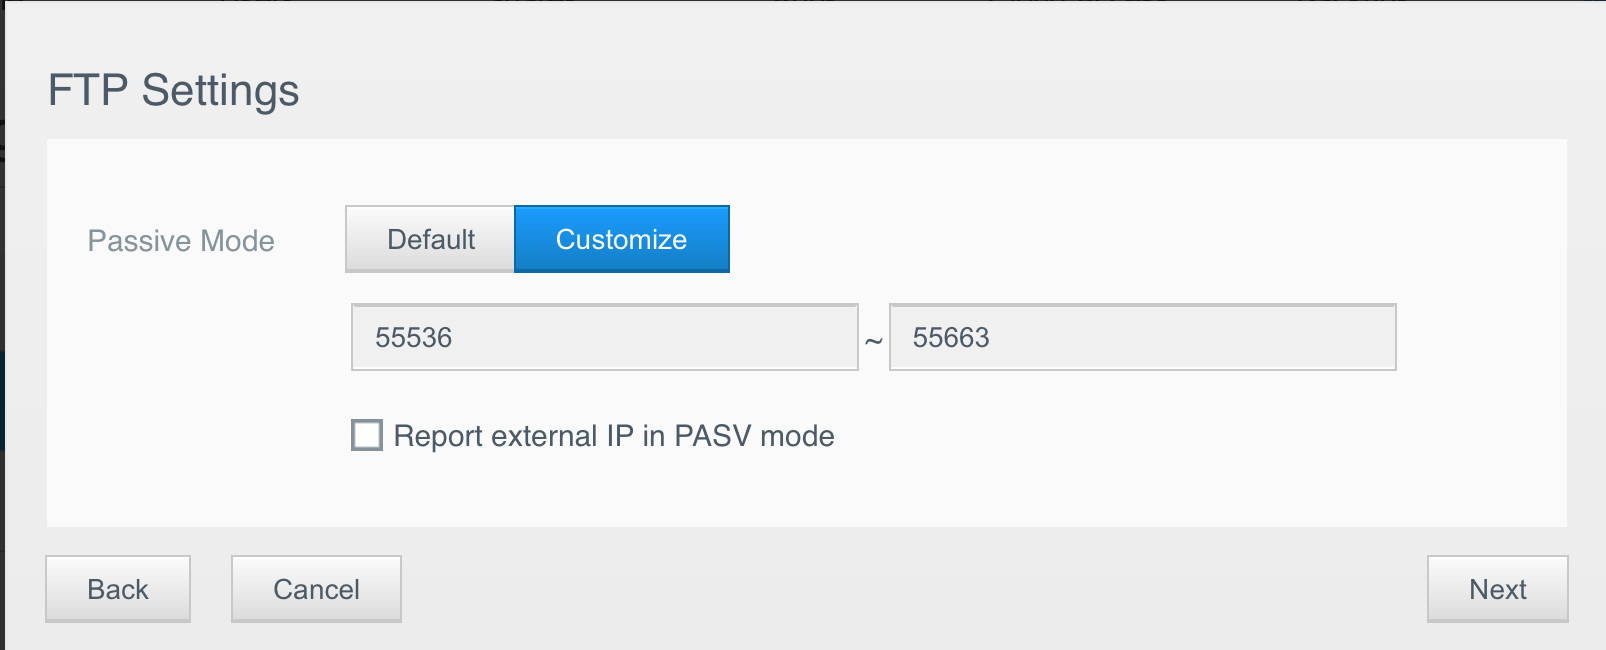Proceed by clicking Next
This screenshot has width=1606, height=650.
click(x=1497, y=589)
